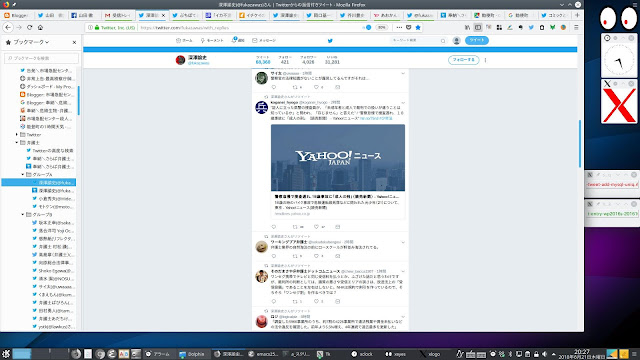Click the Twitter extension icon in the Firefox toolbar
This screenshot has height=360, width=640.
click(531, 27)
